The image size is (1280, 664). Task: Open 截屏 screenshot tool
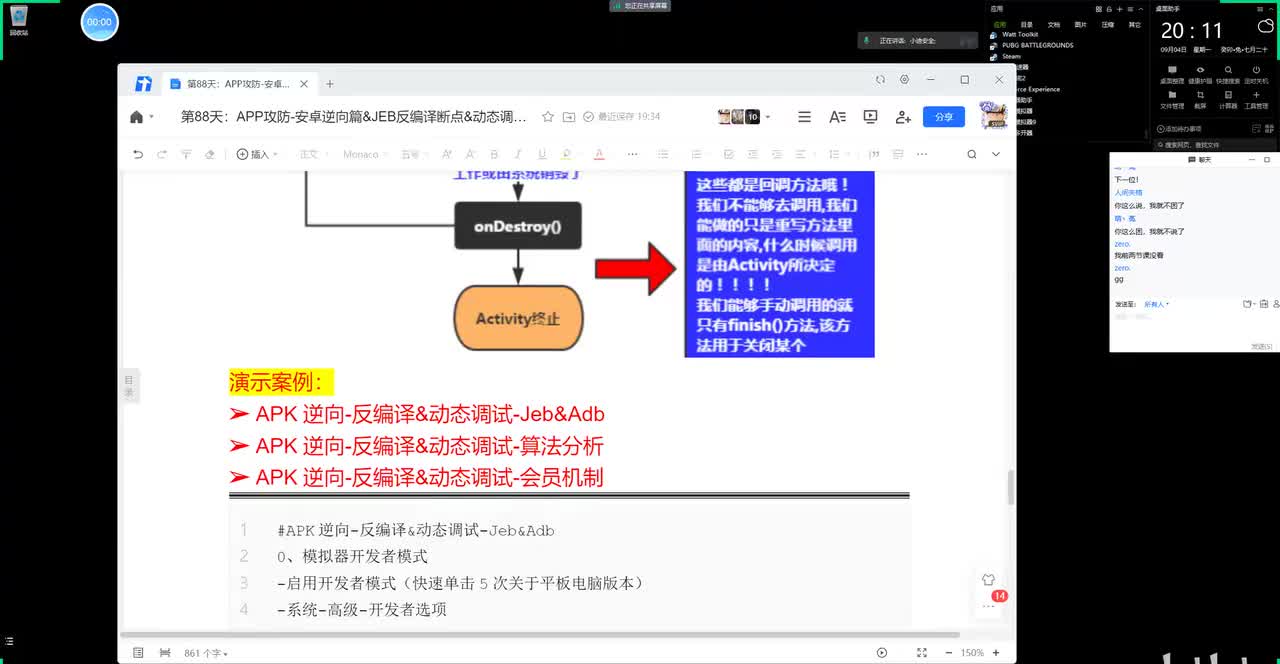pos(1200,100)
